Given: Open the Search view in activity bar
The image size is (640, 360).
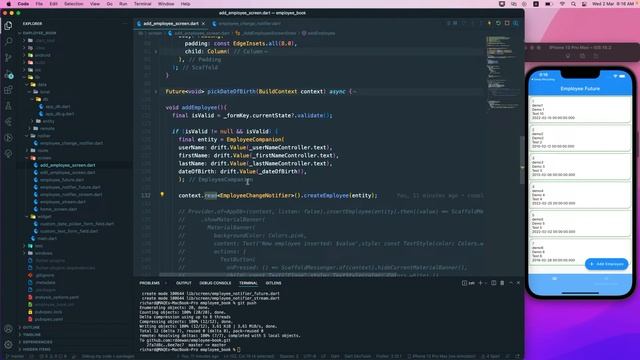Looking at the screenshot, I should 8,42.
